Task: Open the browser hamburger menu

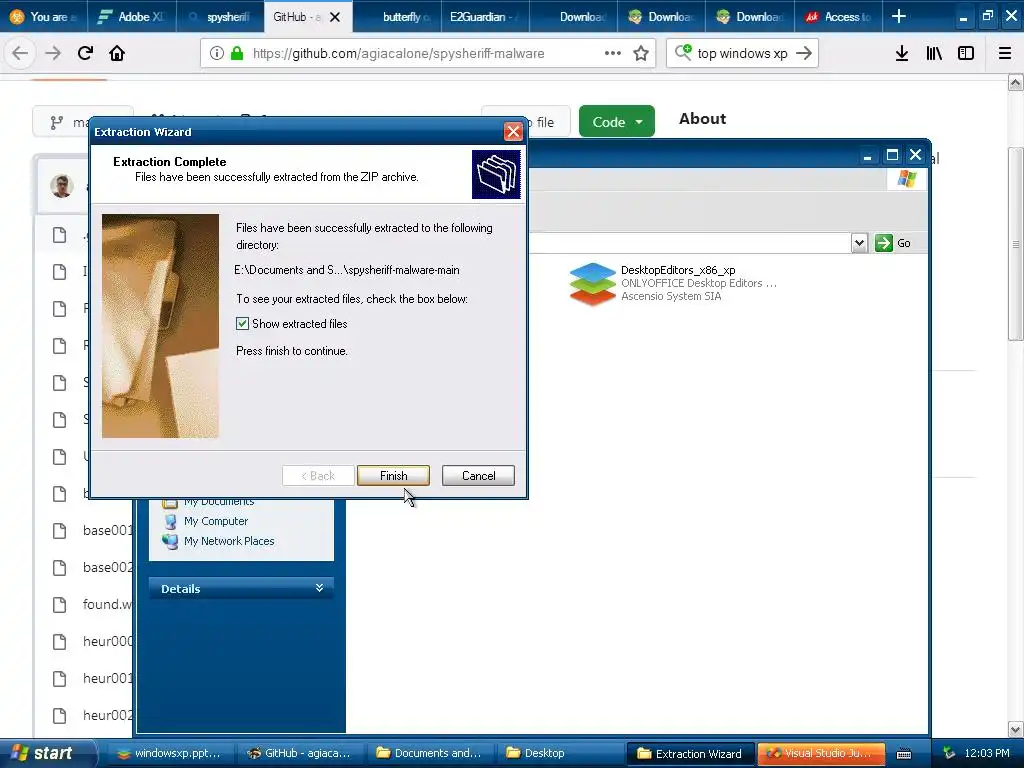Action: tap(1005, 53)
